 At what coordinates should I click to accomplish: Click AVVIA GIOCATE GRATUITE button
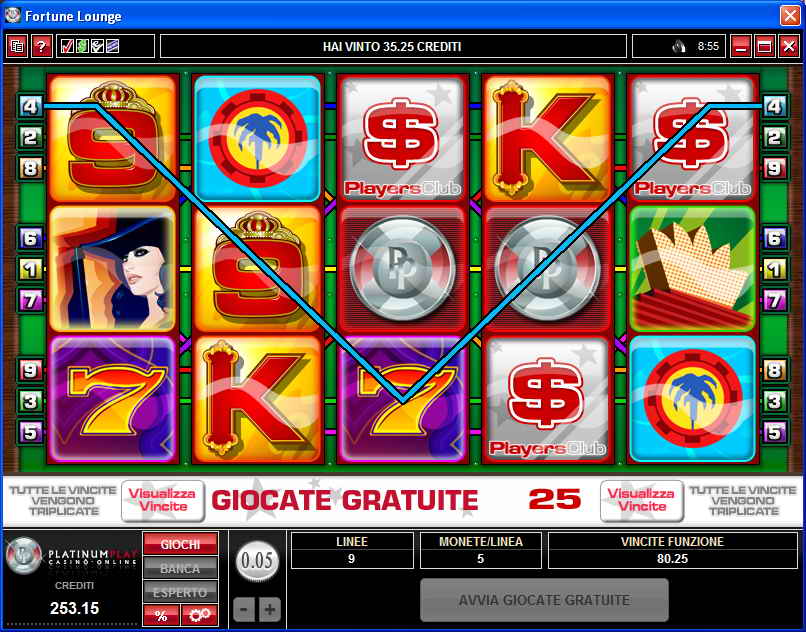pyautogui.click(x=544, y=600)
